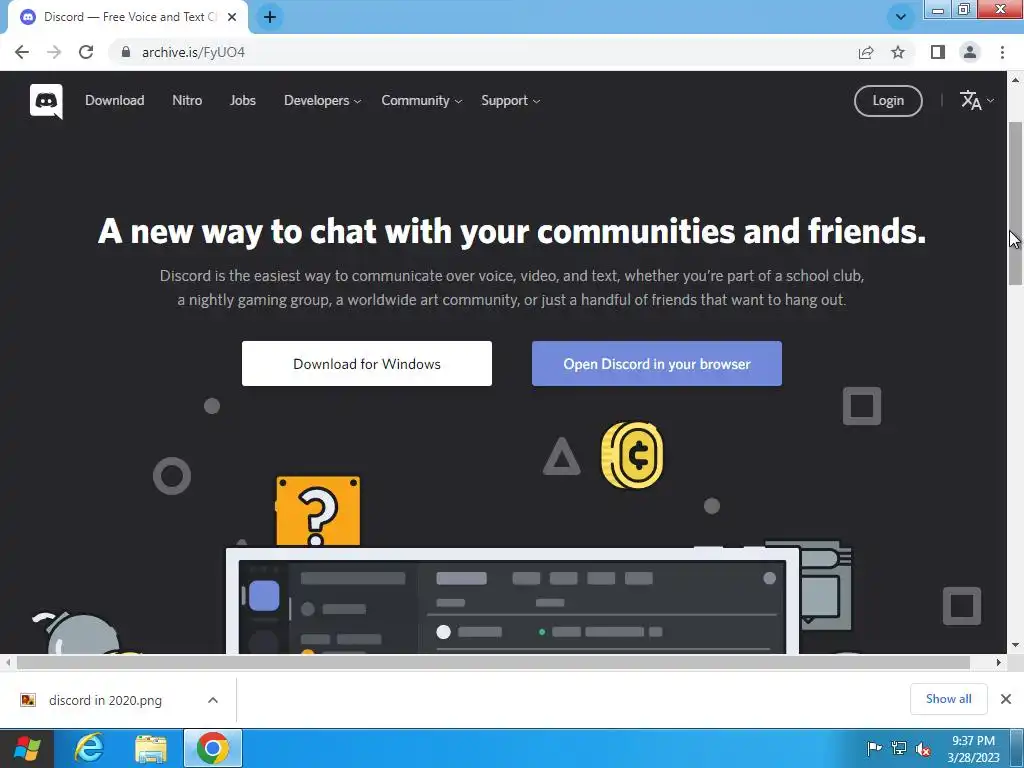This screenshot has width=1024, height=768.
Task: Go back with the browser back arrow
Action: pos(22,52)
